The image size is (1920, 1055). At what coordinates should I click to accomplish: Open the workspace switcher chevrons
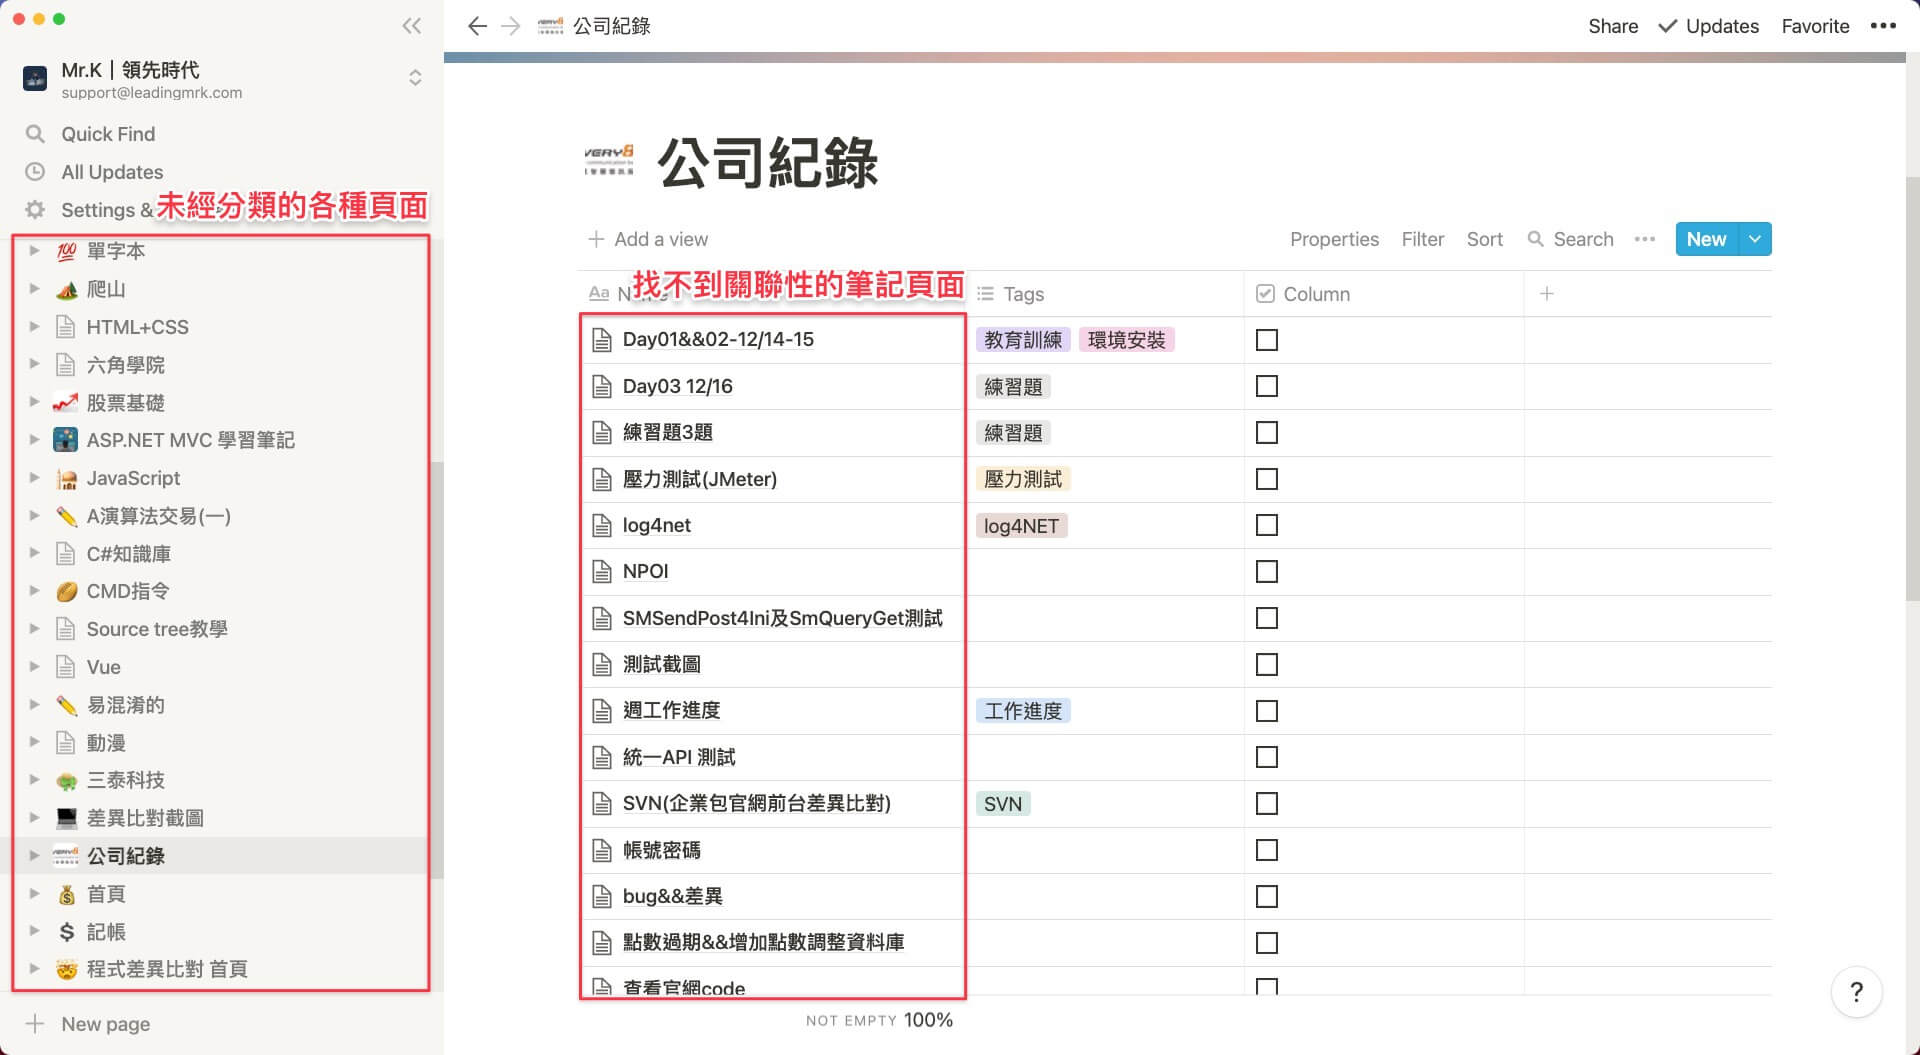click(x=415, y=78)
